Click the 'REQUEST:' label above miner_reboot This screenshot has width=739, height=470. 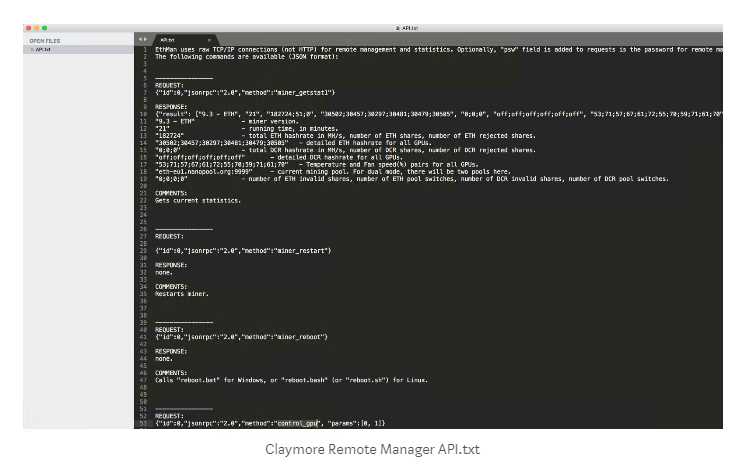click(169, 330)
